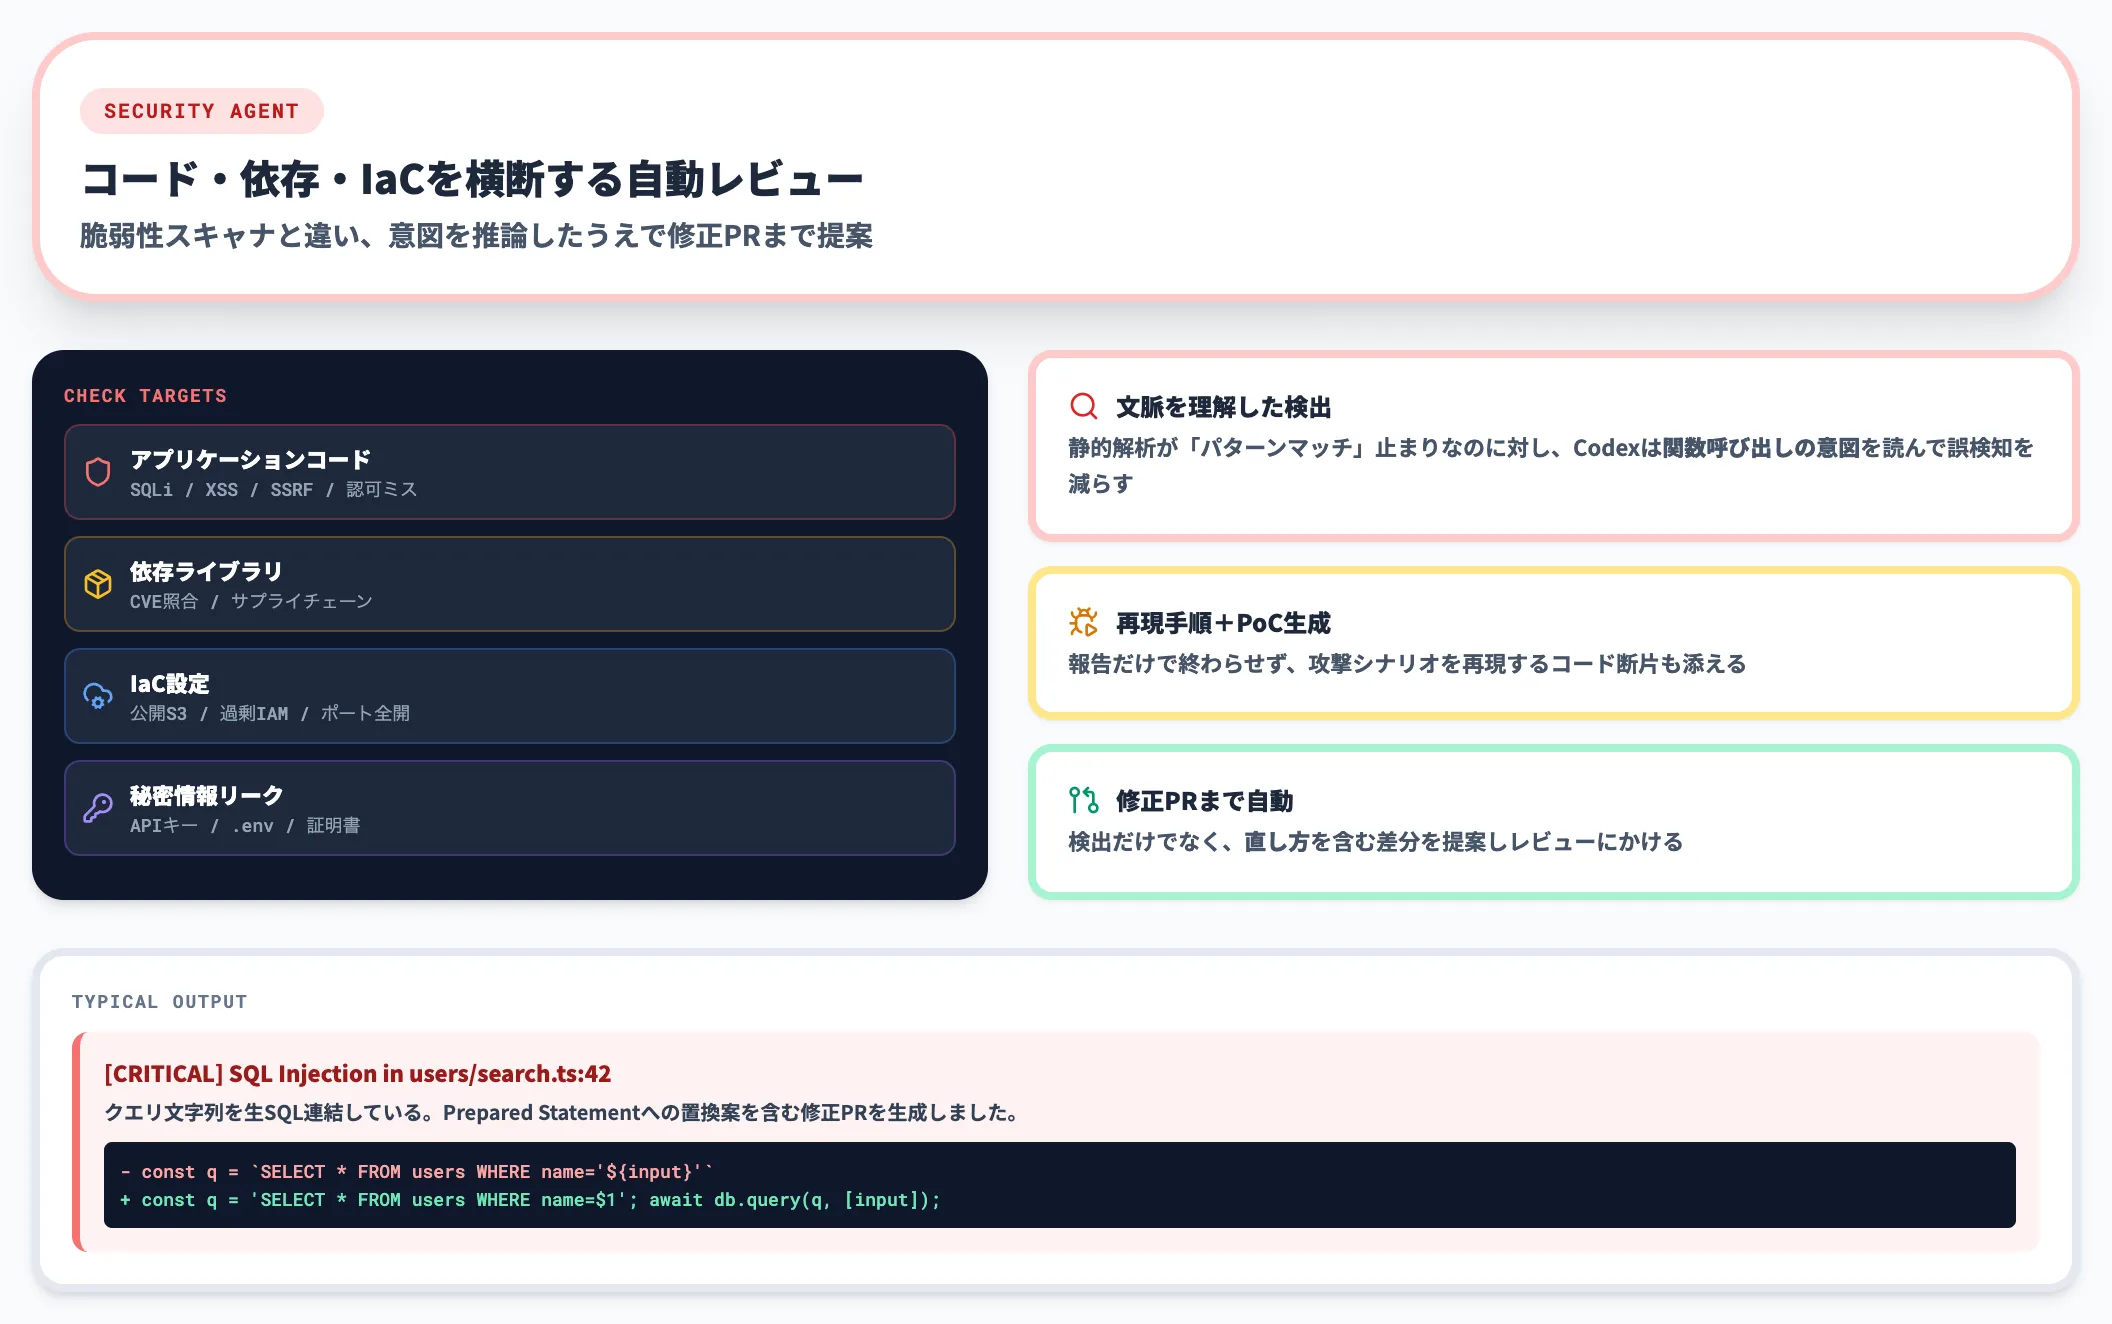Expand the CHECK TARGETS panel header
Viewport: 2112px width, 1324px height.
[x=146, y=395]
